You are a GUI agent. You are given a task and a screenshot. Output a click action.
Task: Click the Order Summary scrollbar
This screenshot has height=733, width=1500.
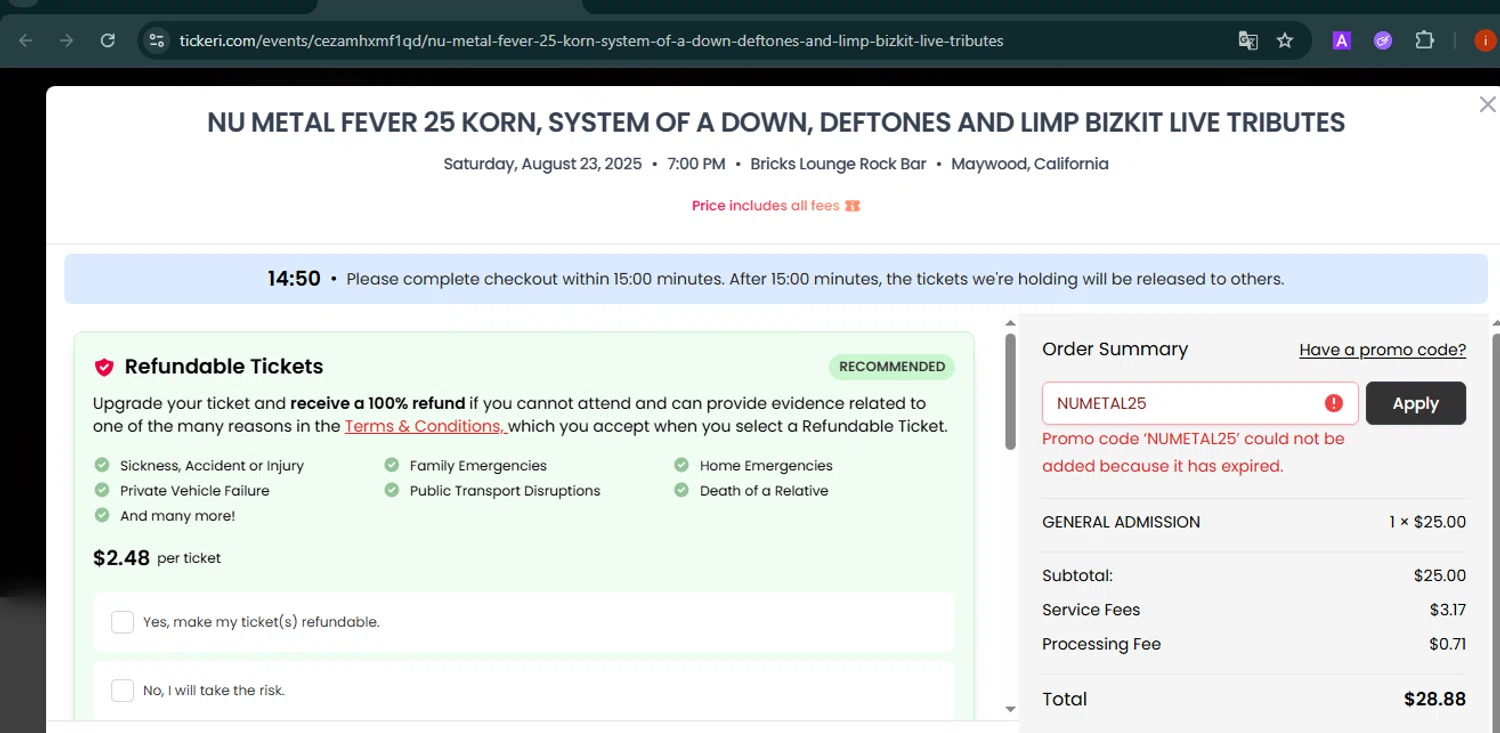click(1495, 525)
